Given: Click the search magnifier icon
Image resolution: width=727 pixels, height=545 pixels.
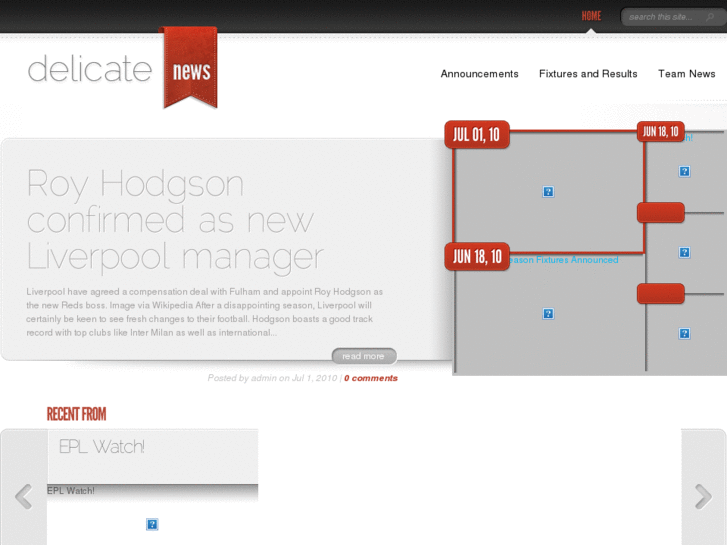Looking at the screenshot, I should tap(709, 17).
